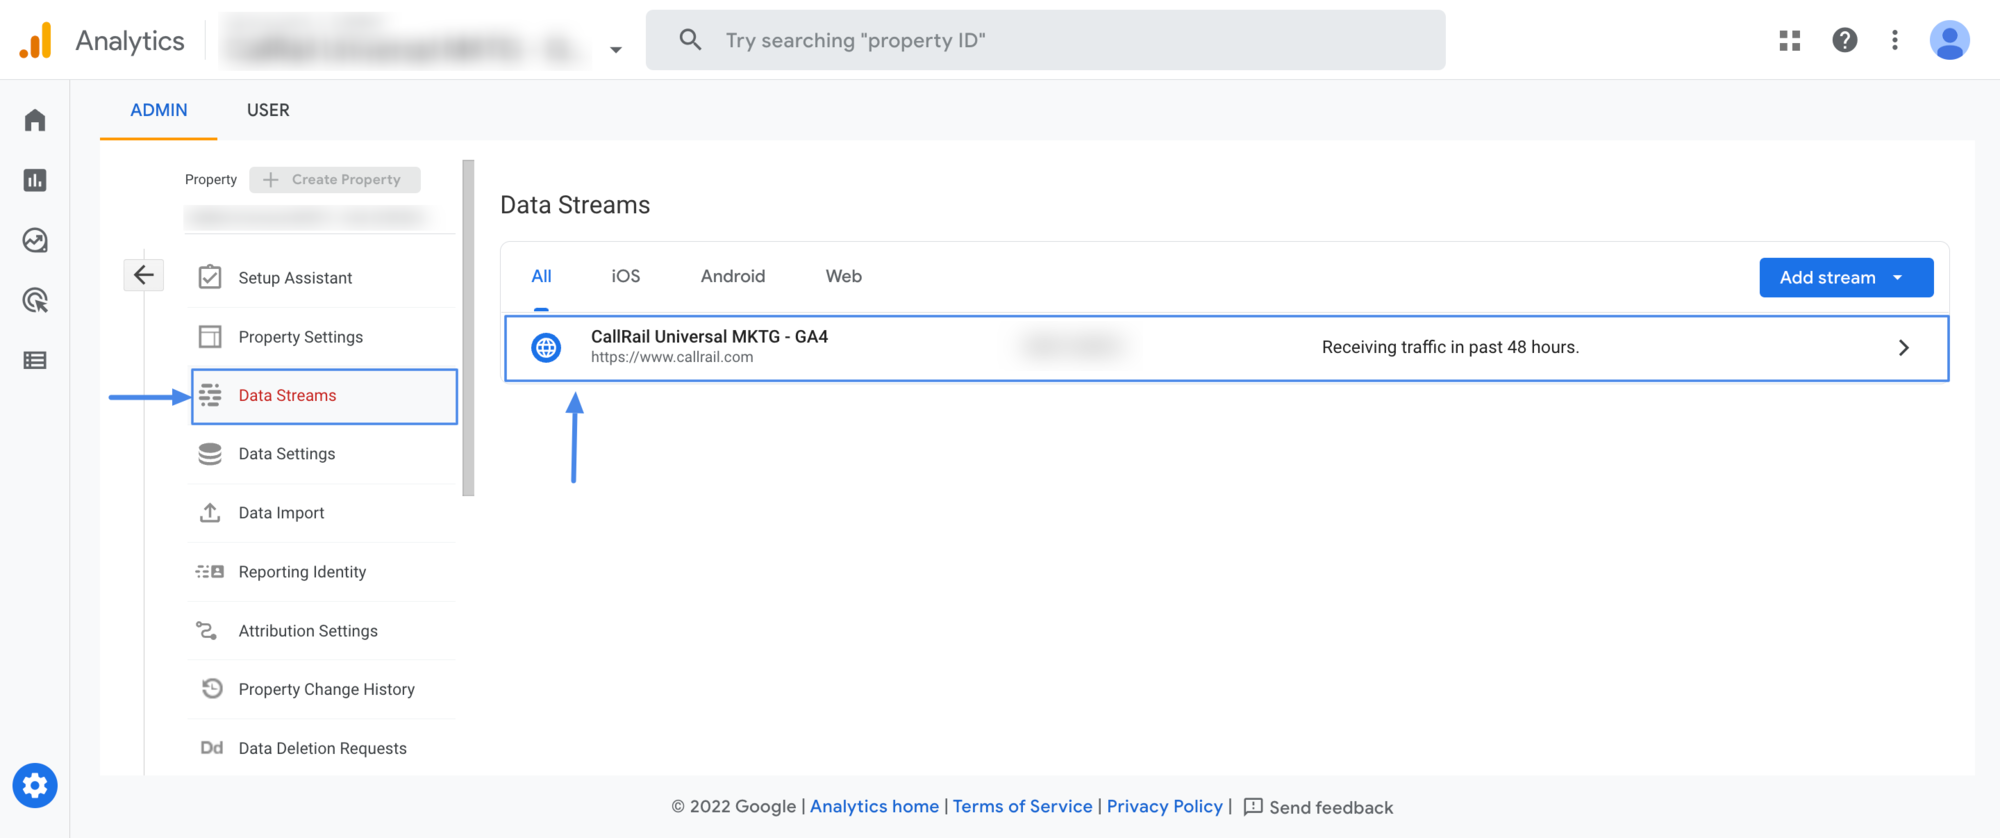Click the property column scrollbar

(x=468, y=328)
